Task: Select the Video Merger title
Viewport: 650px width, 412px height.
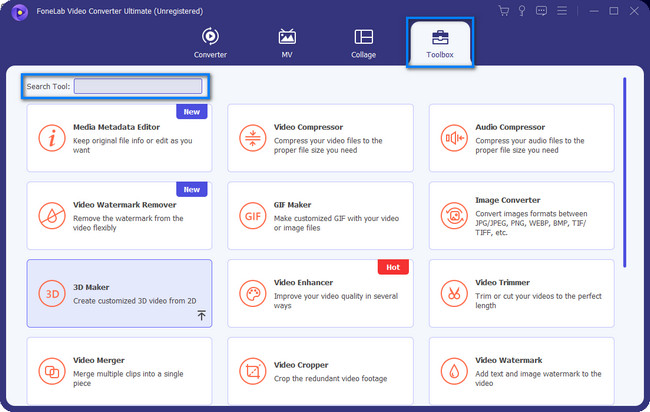Action: coord(99,361)
